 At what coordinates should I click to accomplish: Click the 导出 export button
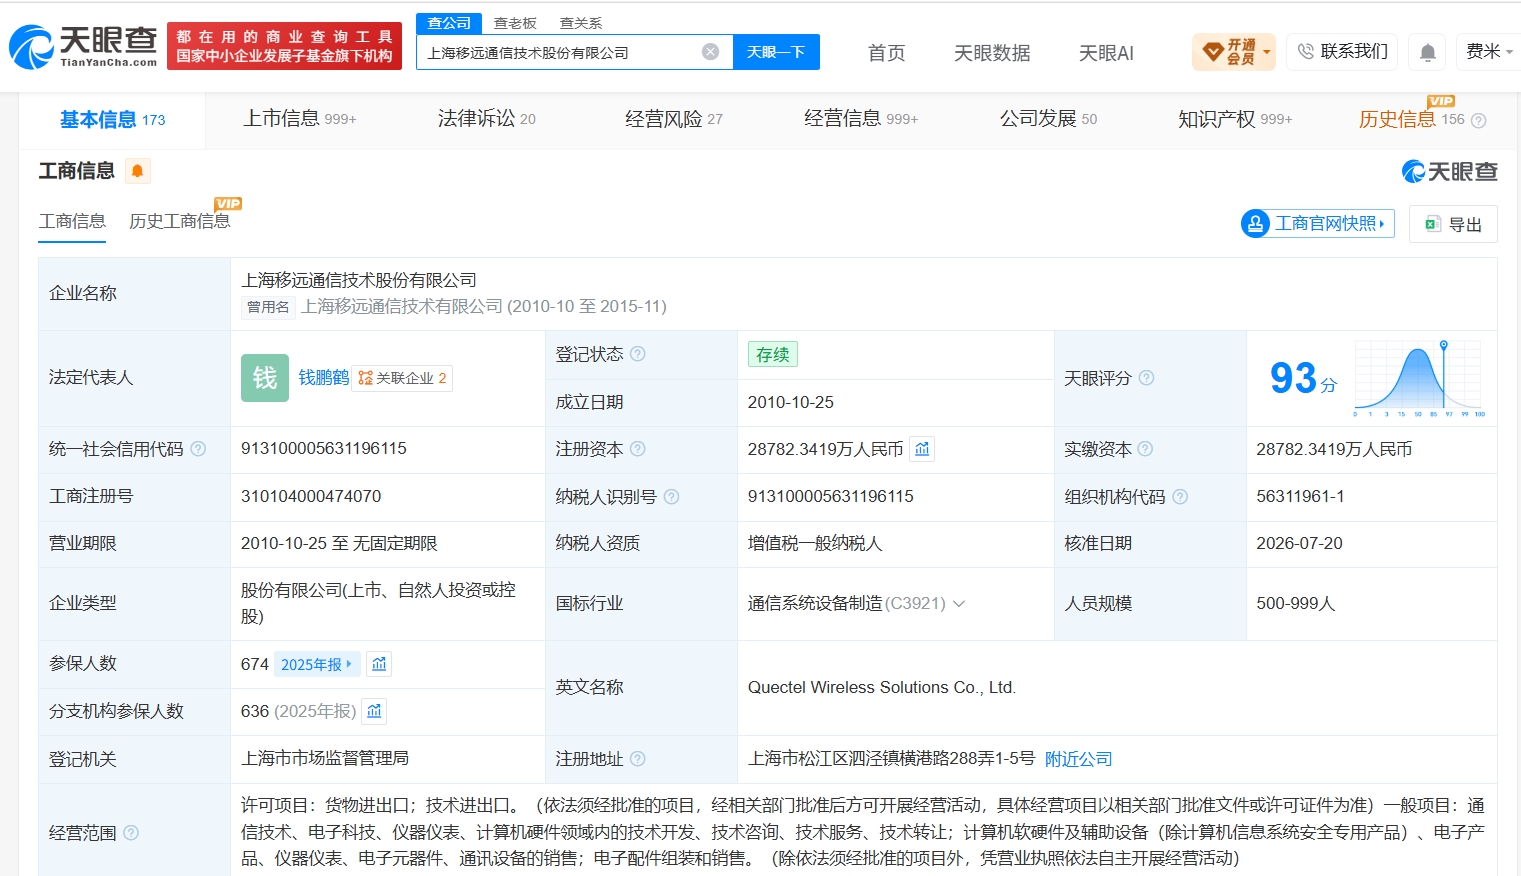1453,224
